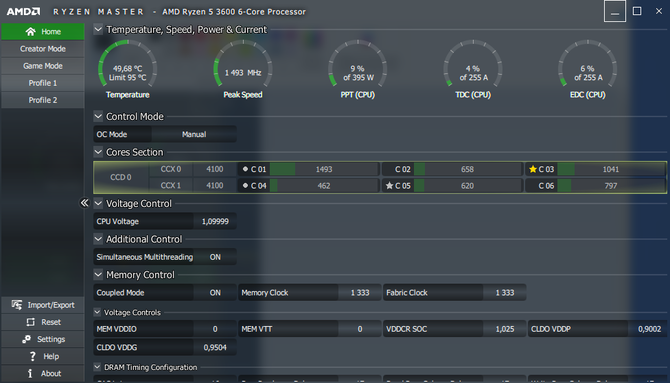Collapse the DRAM Timing Configuration section
The image size is (670, 383).
pyautogui.click(x=97, y=367)
